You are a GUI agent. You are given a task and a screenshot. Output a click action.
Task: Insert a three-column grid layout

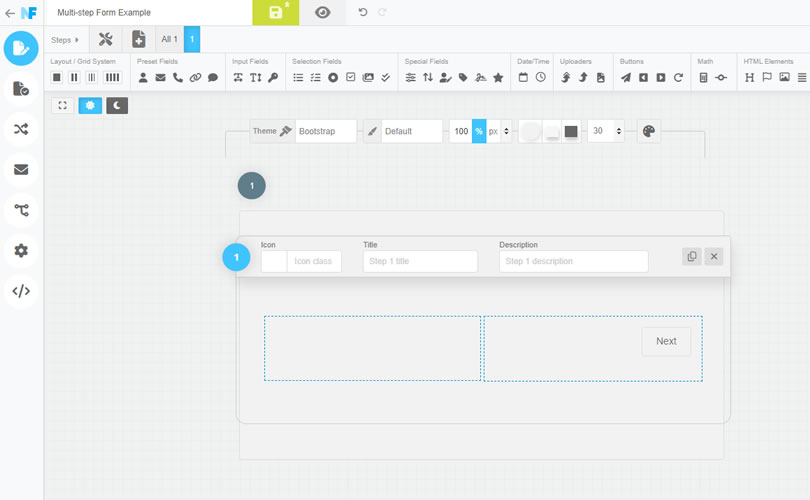coord(92,77)
